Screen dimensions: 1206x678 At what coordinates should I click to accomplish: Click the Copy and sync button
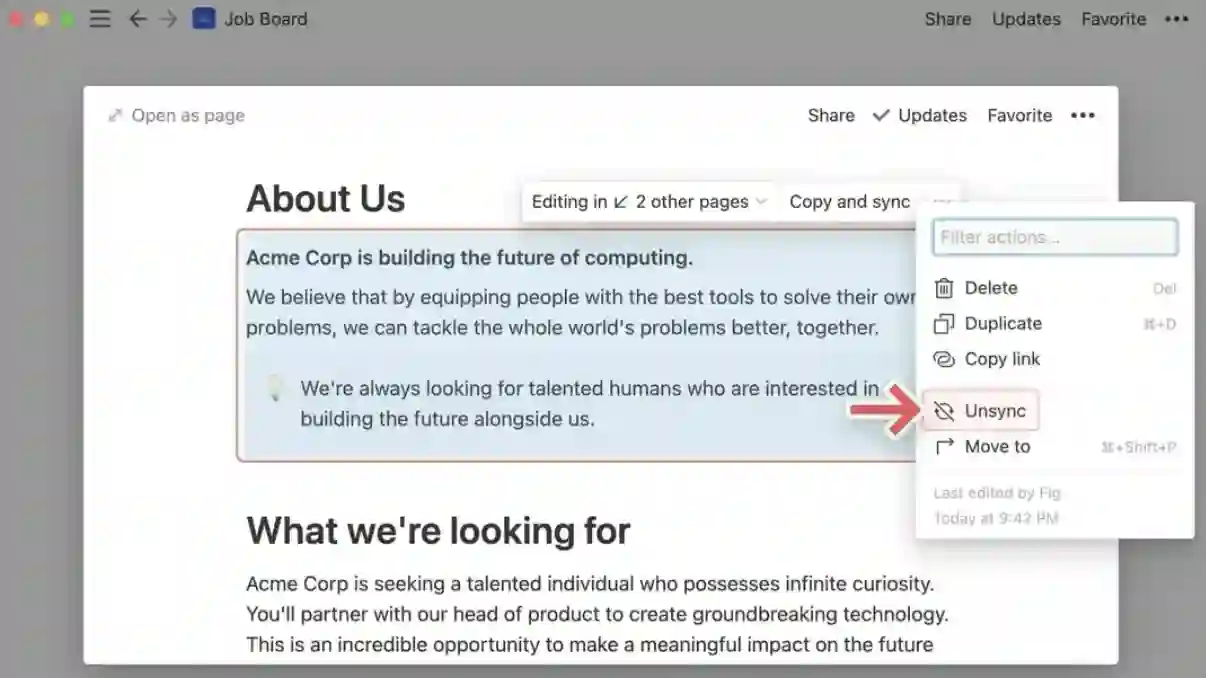click(x=850, y=202)
